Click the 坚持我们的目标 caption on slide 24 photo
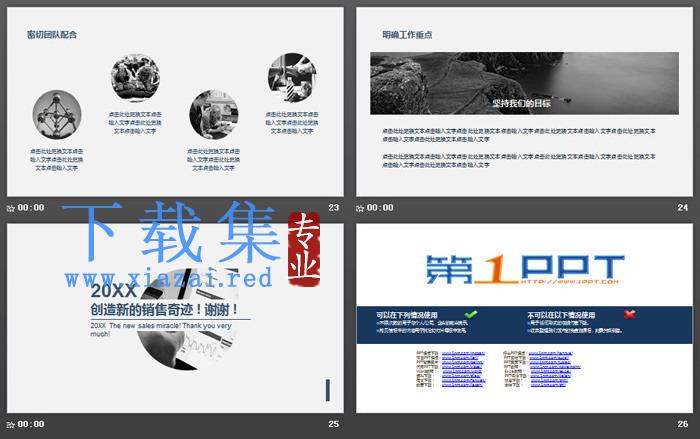The image size is (700, 439). [521, 104]
